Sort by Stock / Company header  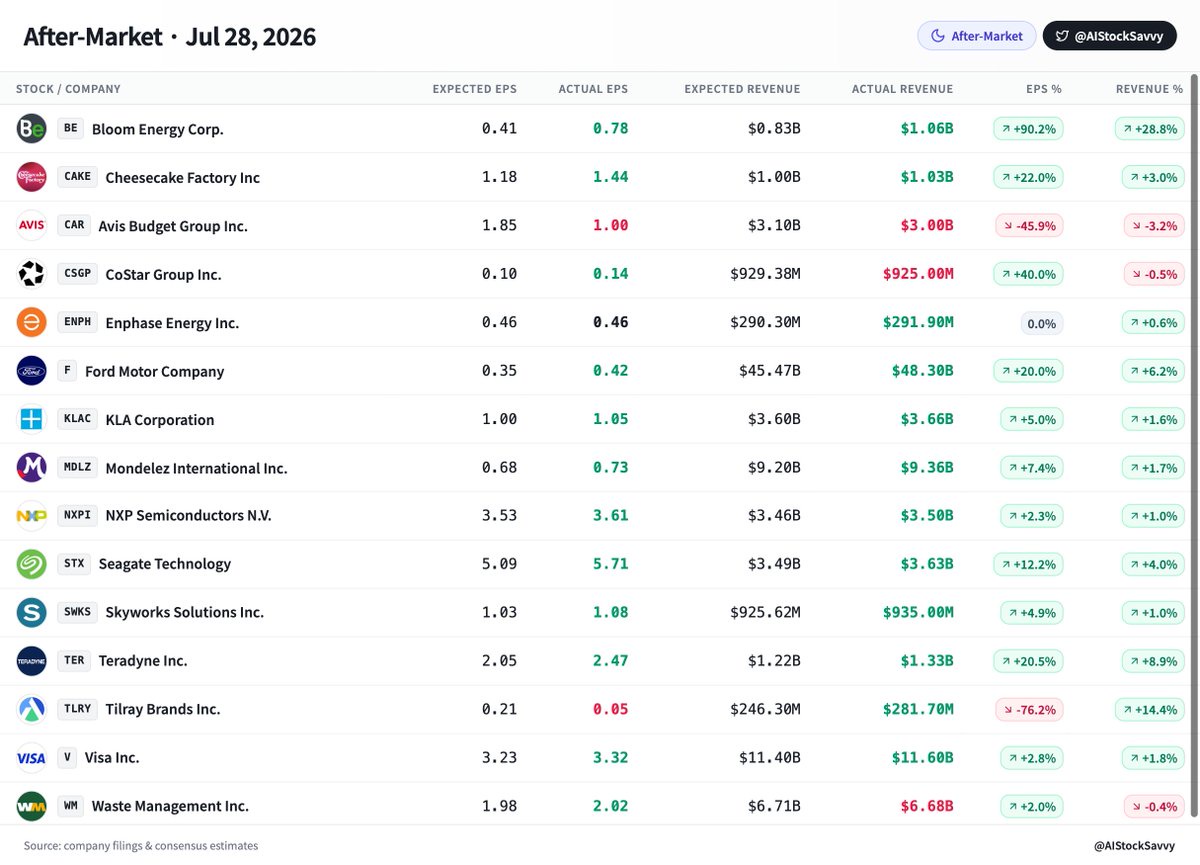[x=68, y=89]
